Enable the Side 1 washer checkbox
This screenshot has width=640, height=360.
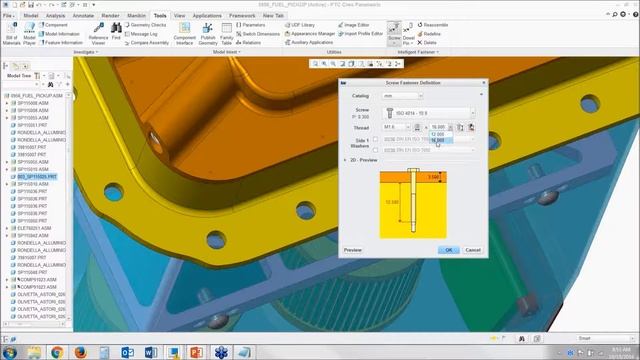pyautogui.click(x=376, y=140)
